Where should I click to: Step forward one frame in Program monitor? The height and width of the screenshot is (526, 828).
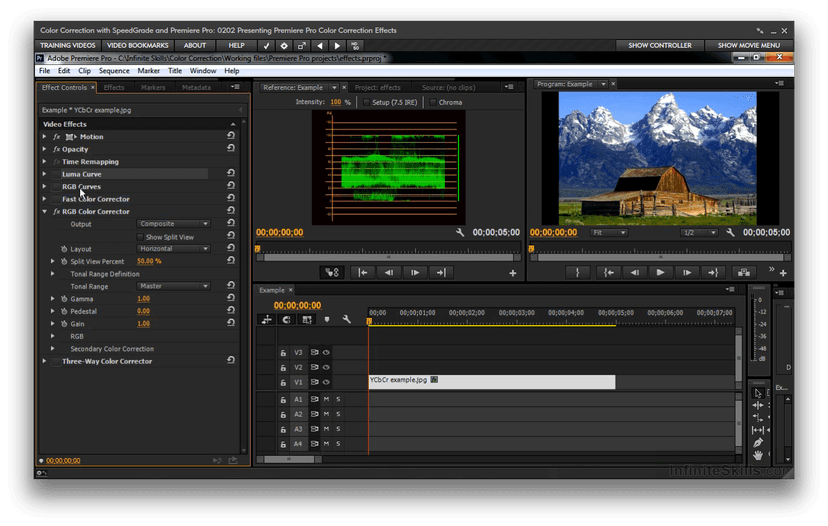coord(686,273)
